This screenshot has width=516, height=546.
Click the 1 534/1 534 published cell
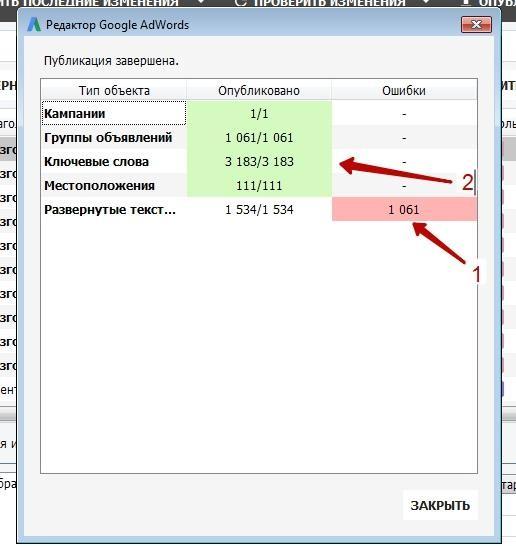(x=259, y=209)
